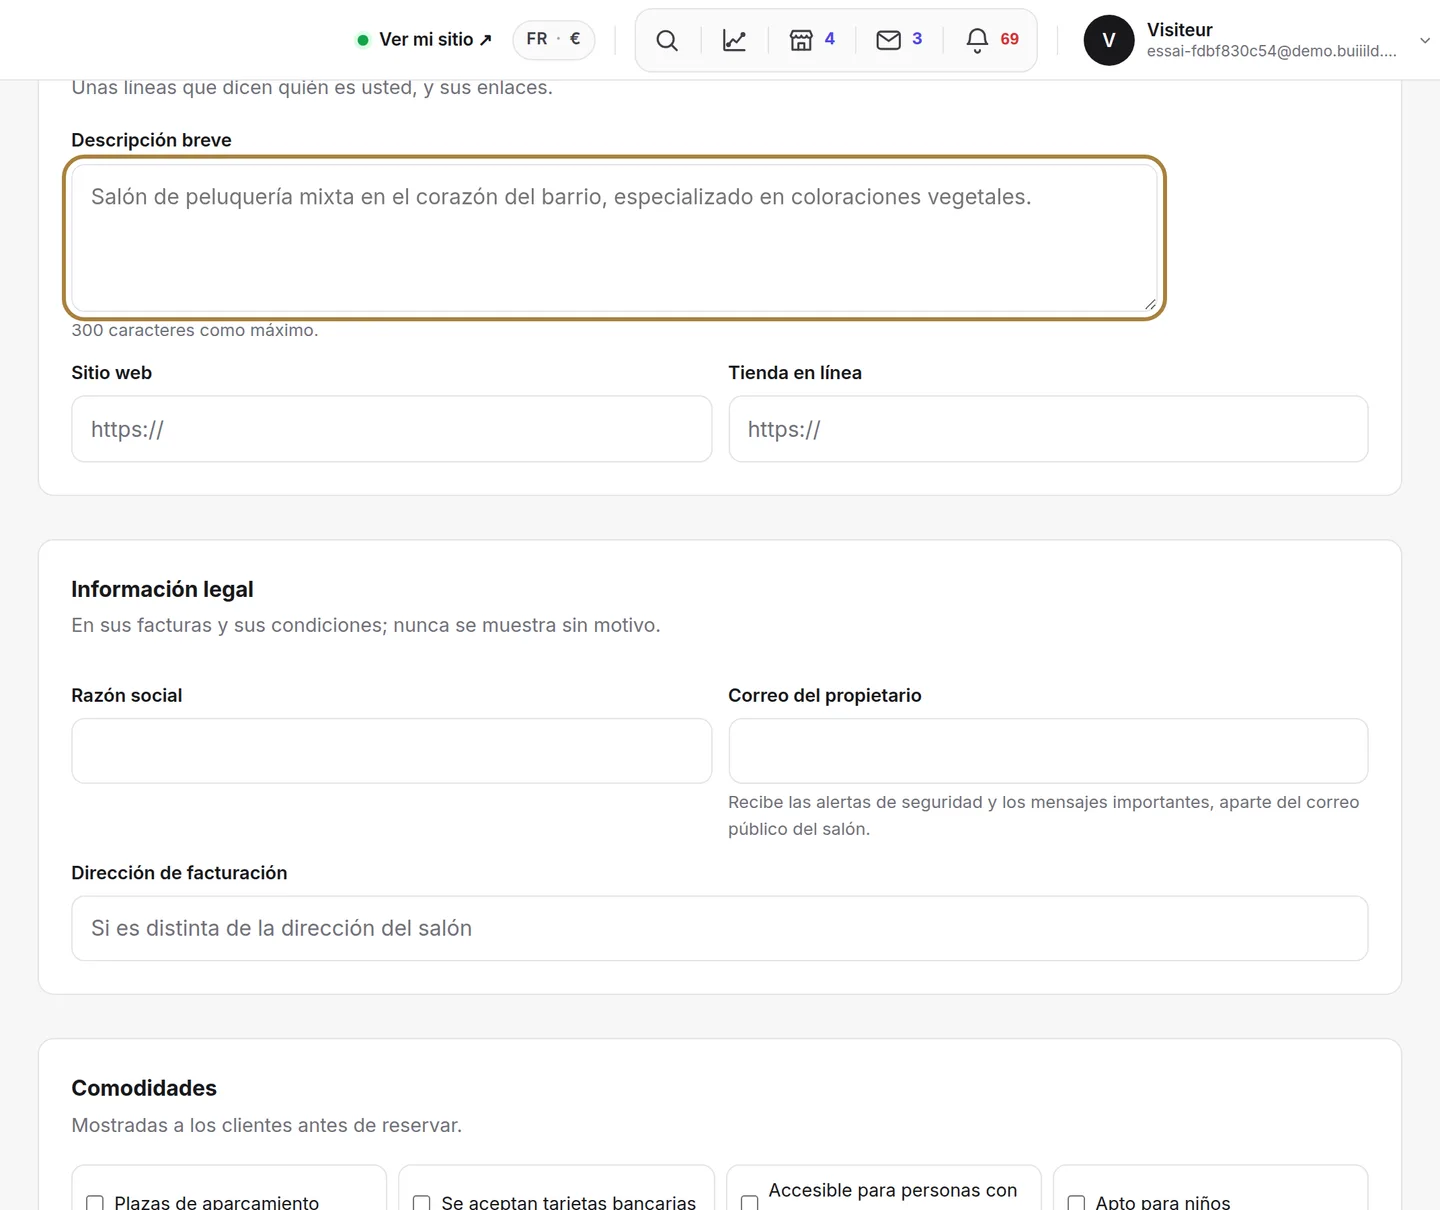Image resolution: width=1440 pixels, height=1210 pixels.
Task: Open the FR · € language and currency selector
Action: tap(554, 40)
